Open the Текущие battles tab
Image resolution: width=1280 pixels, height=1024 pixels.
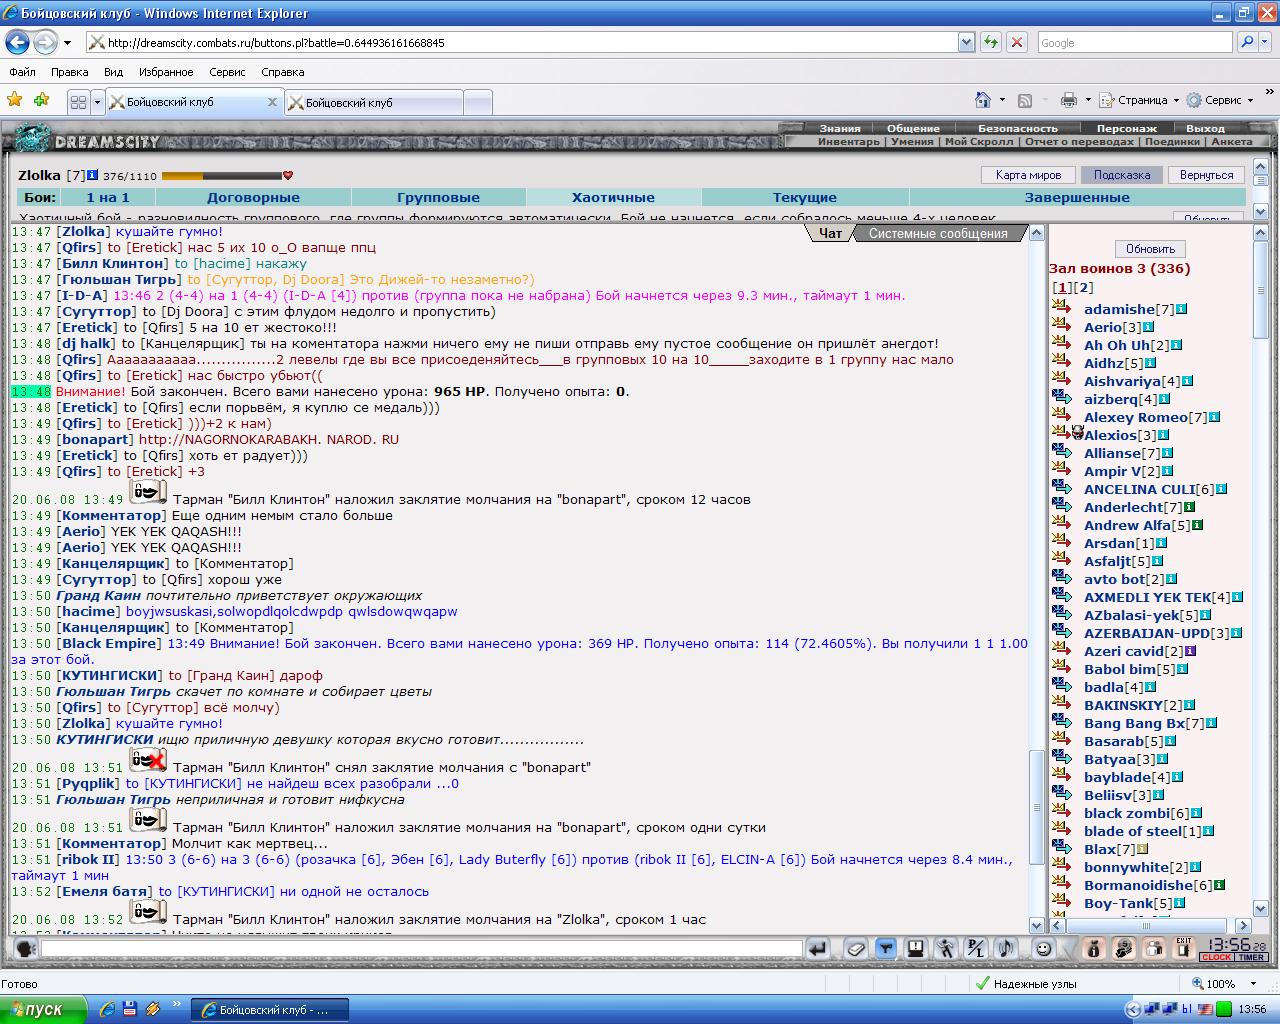click(x=805, y=197)
